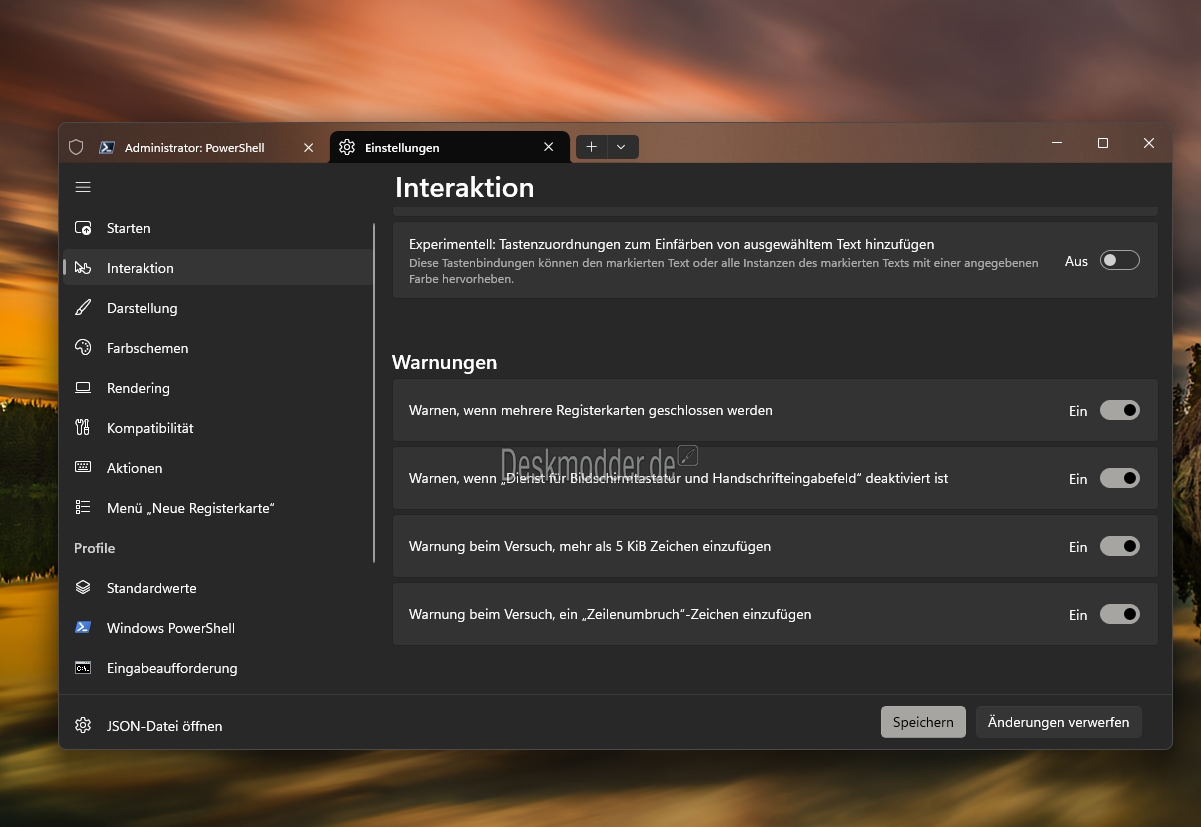The width and height of the screenshot is (1201, 827).
Task: Click the Aktionen keyboard icon
Action: [x=84, y=468]
